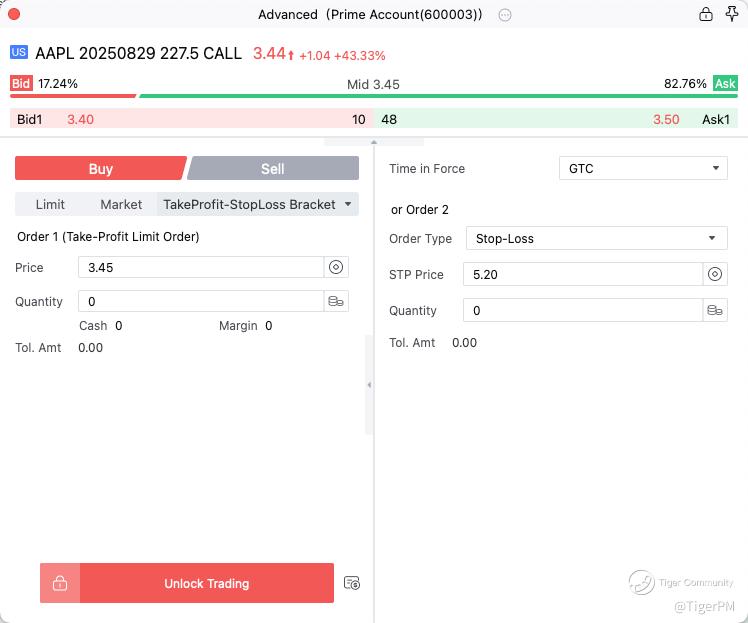Open the more options ellipsis icon
748x623 pixels.
point(505,15)
